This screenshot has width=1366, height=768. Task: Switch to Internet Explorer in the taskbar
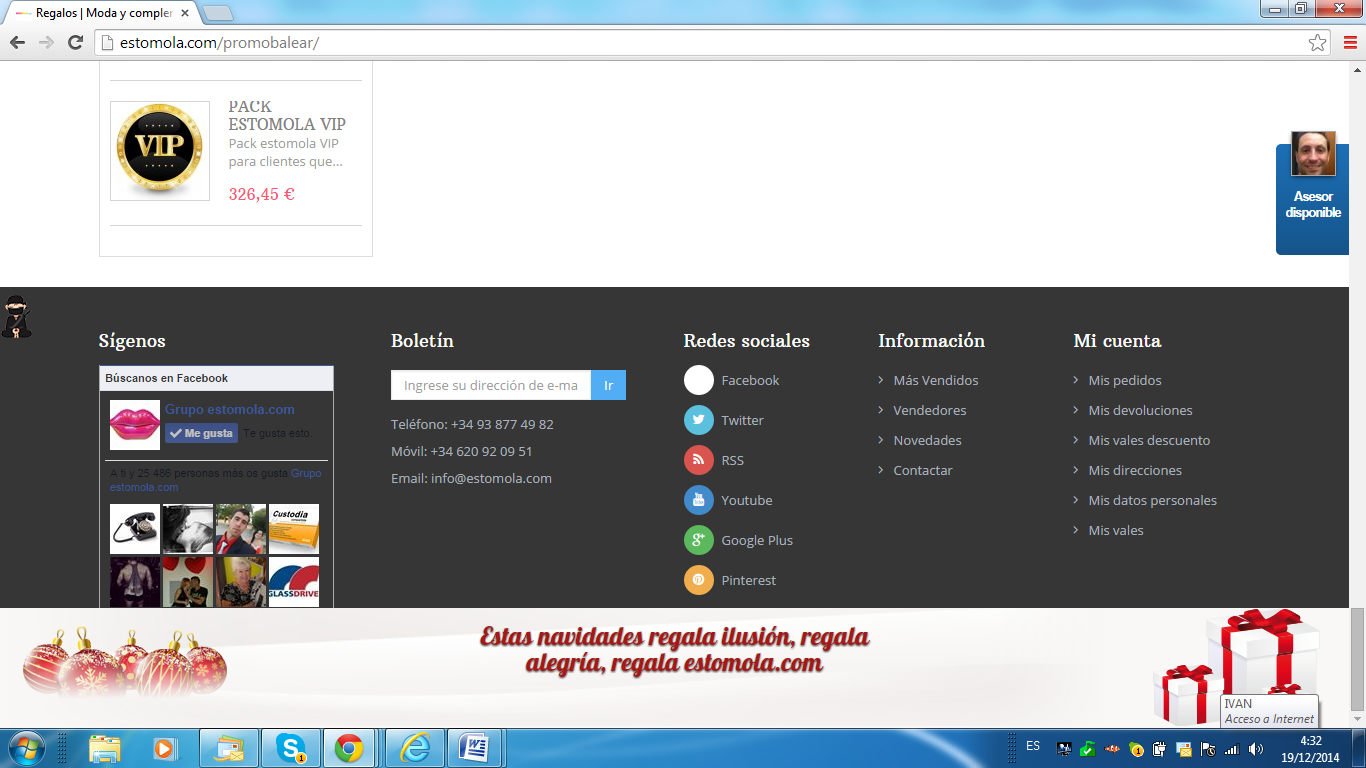tap(415, 748)
